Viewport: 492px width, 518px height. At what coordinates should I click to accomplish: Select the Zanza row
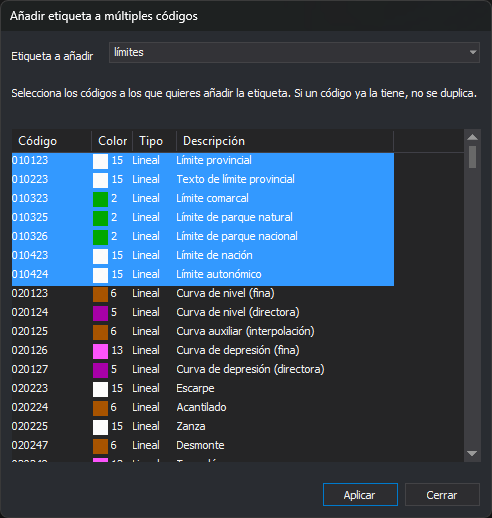click(203, 426)
